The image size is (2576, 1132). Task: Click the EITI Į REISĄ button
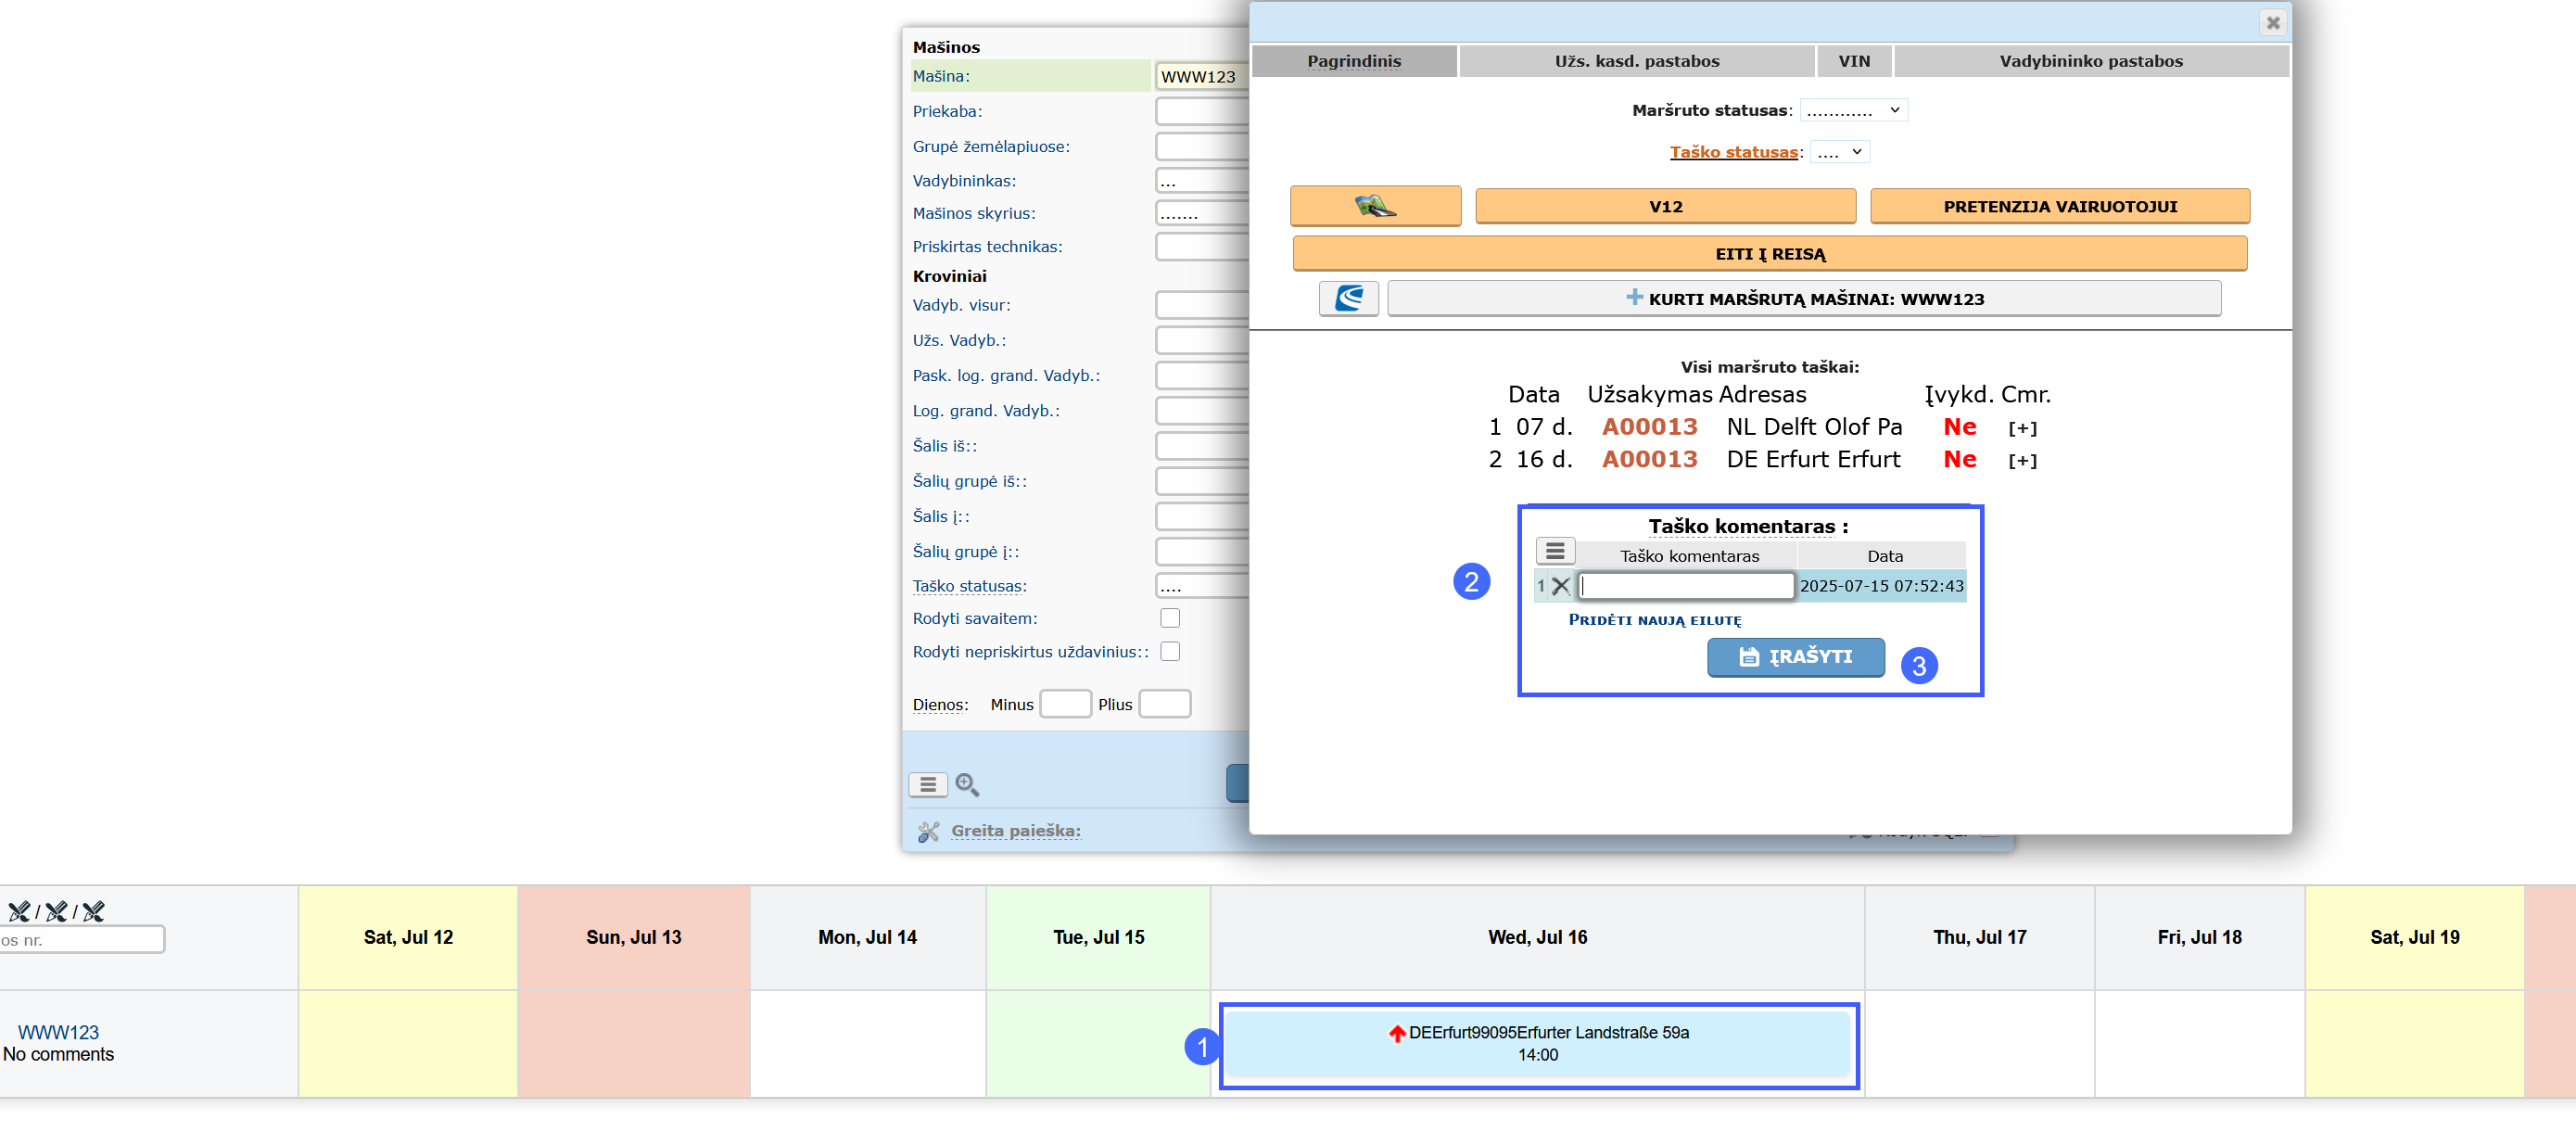[x=1770, y=254]
